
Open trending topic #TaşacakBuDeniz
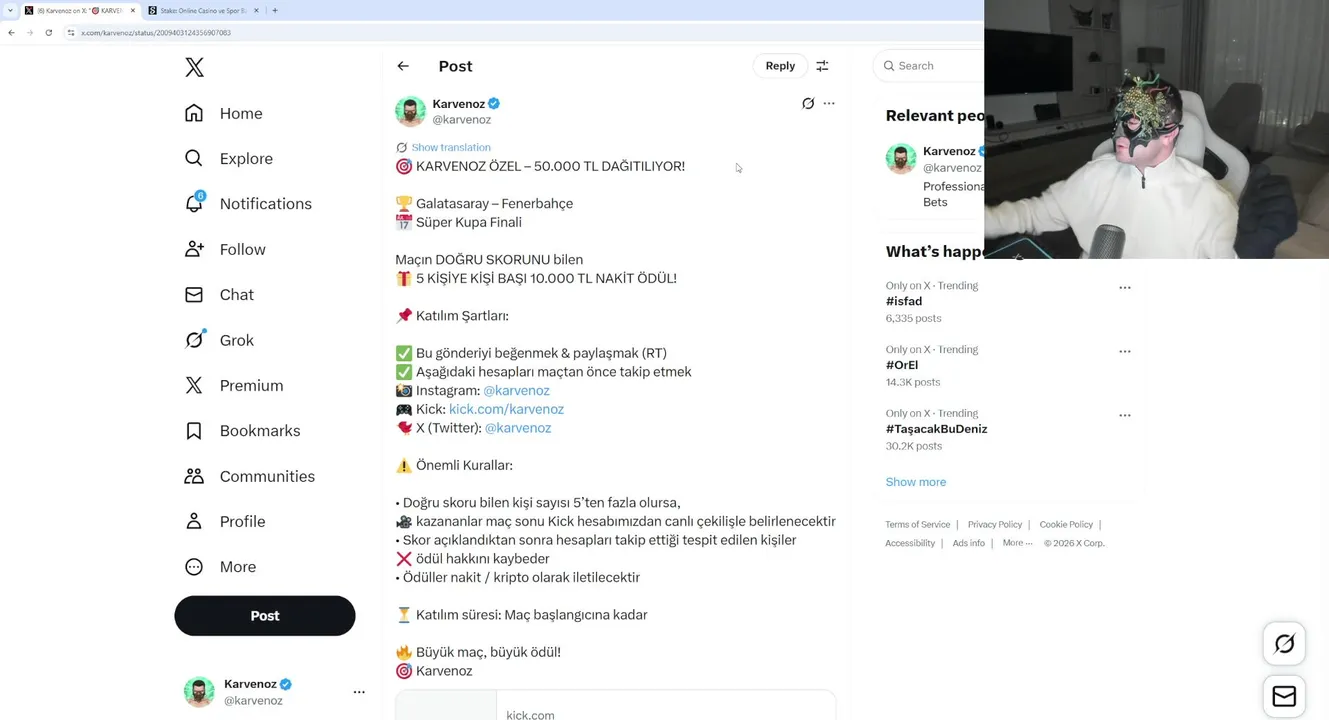click(936, 429)
